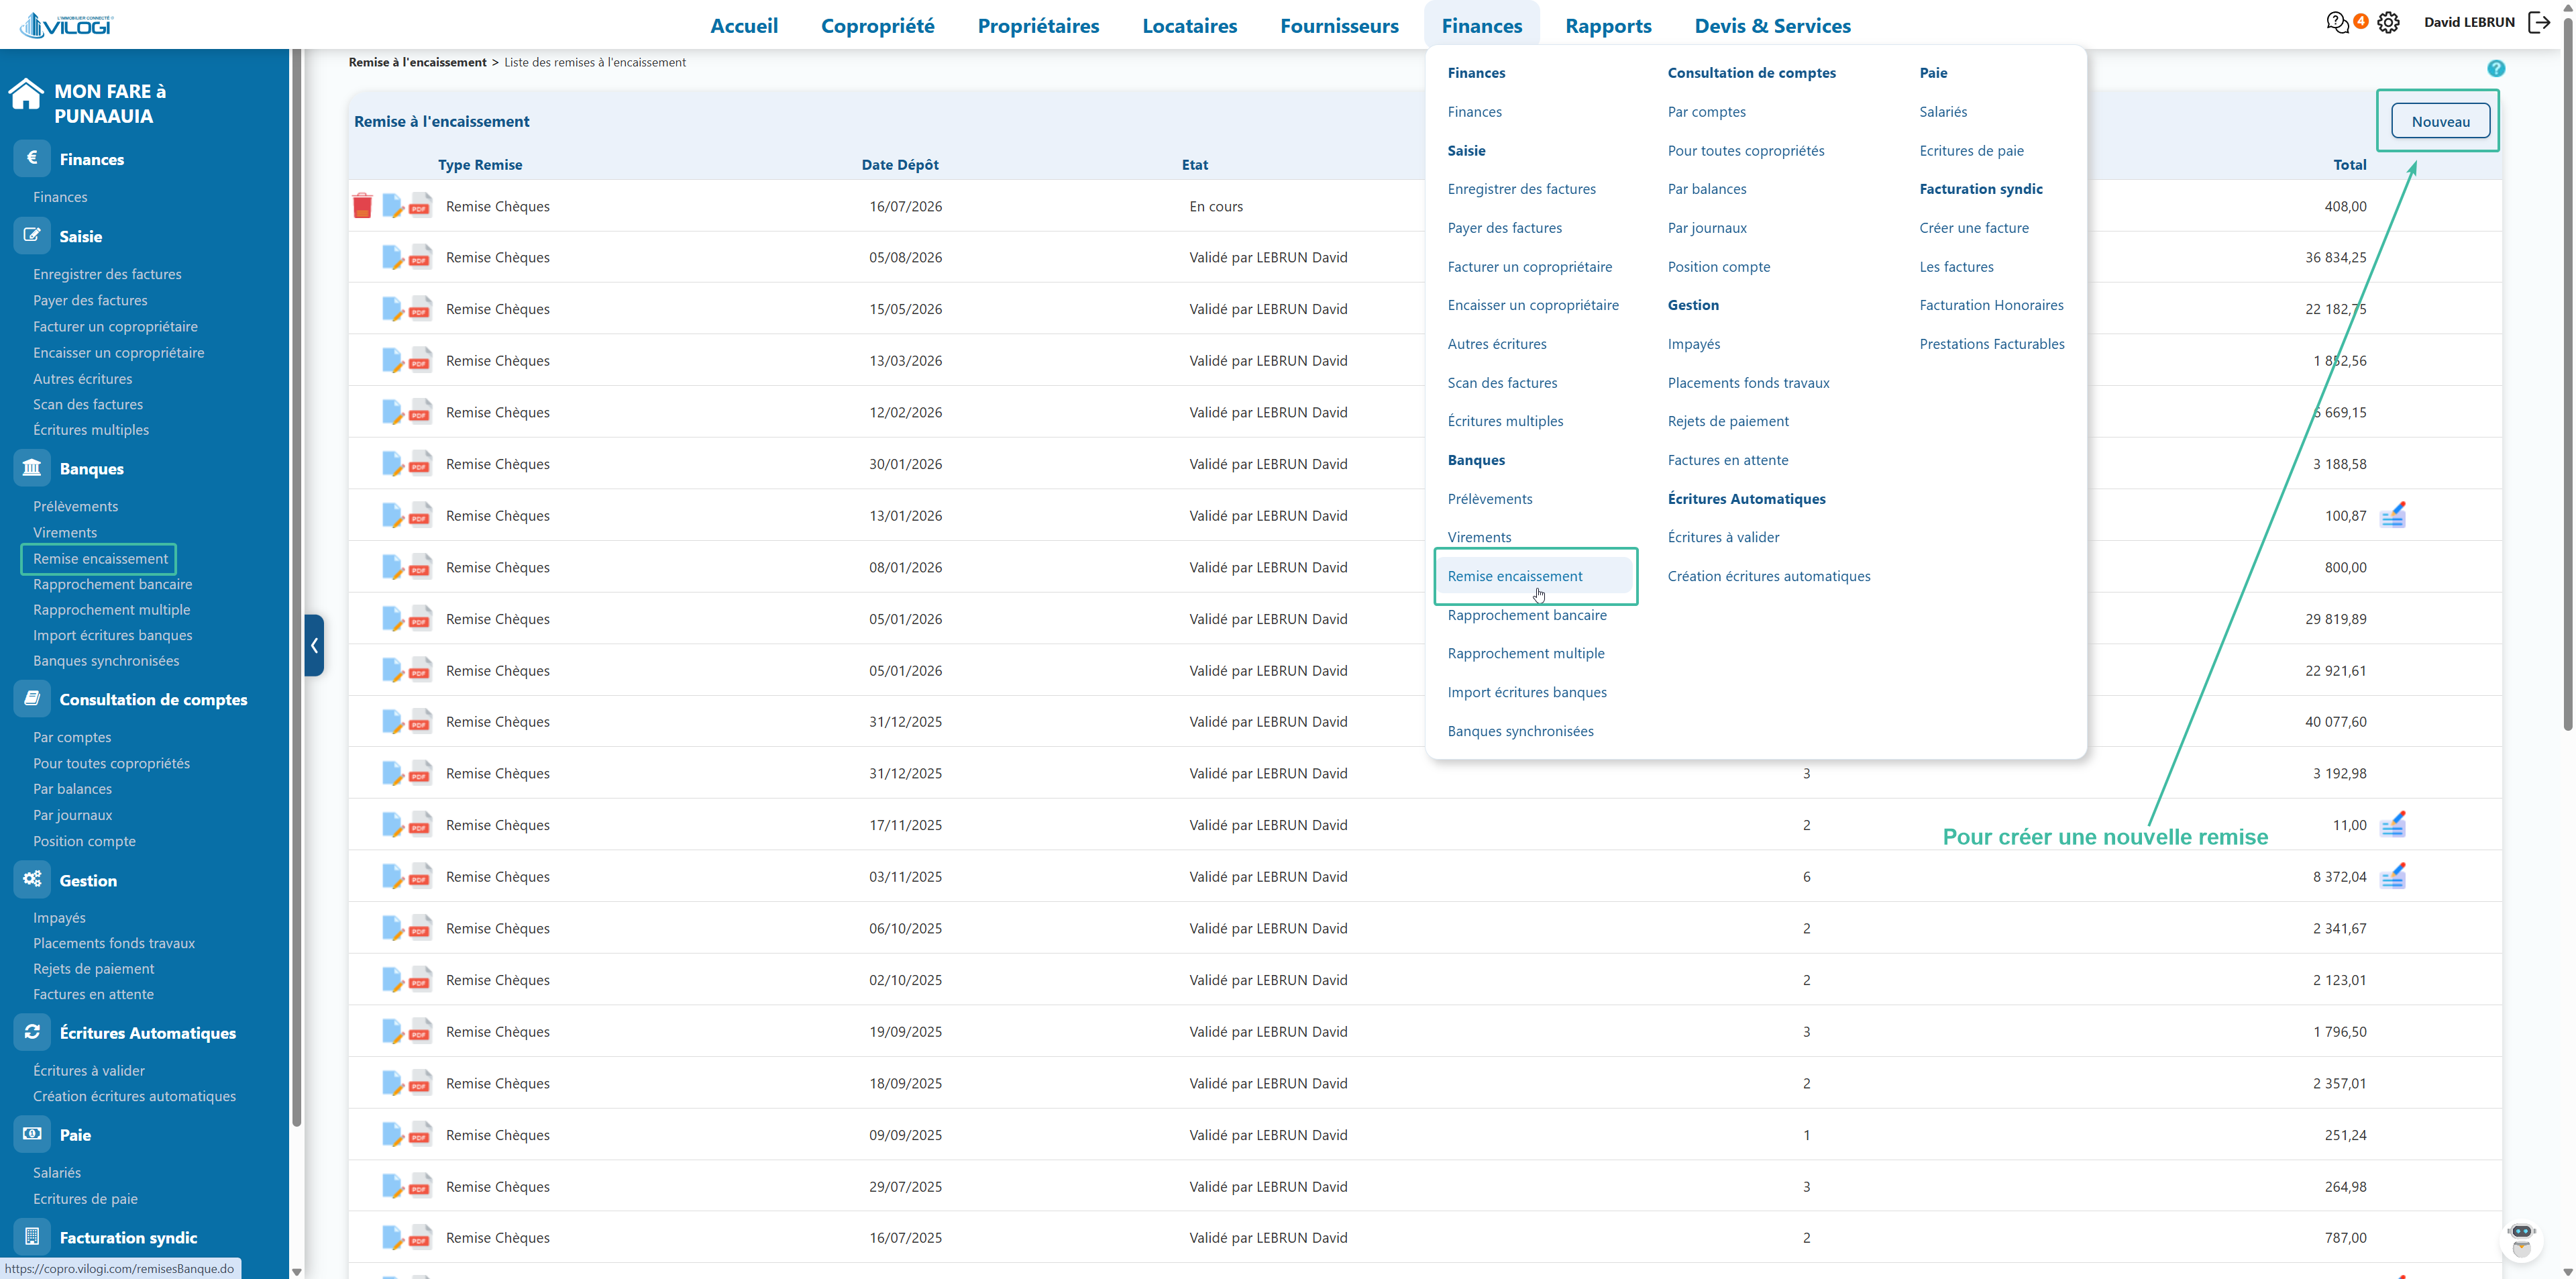Click the cheque icon on the 8 372,04 row
The height and width of the screenshot is (1279, 2576).
tap(2393, 876)
